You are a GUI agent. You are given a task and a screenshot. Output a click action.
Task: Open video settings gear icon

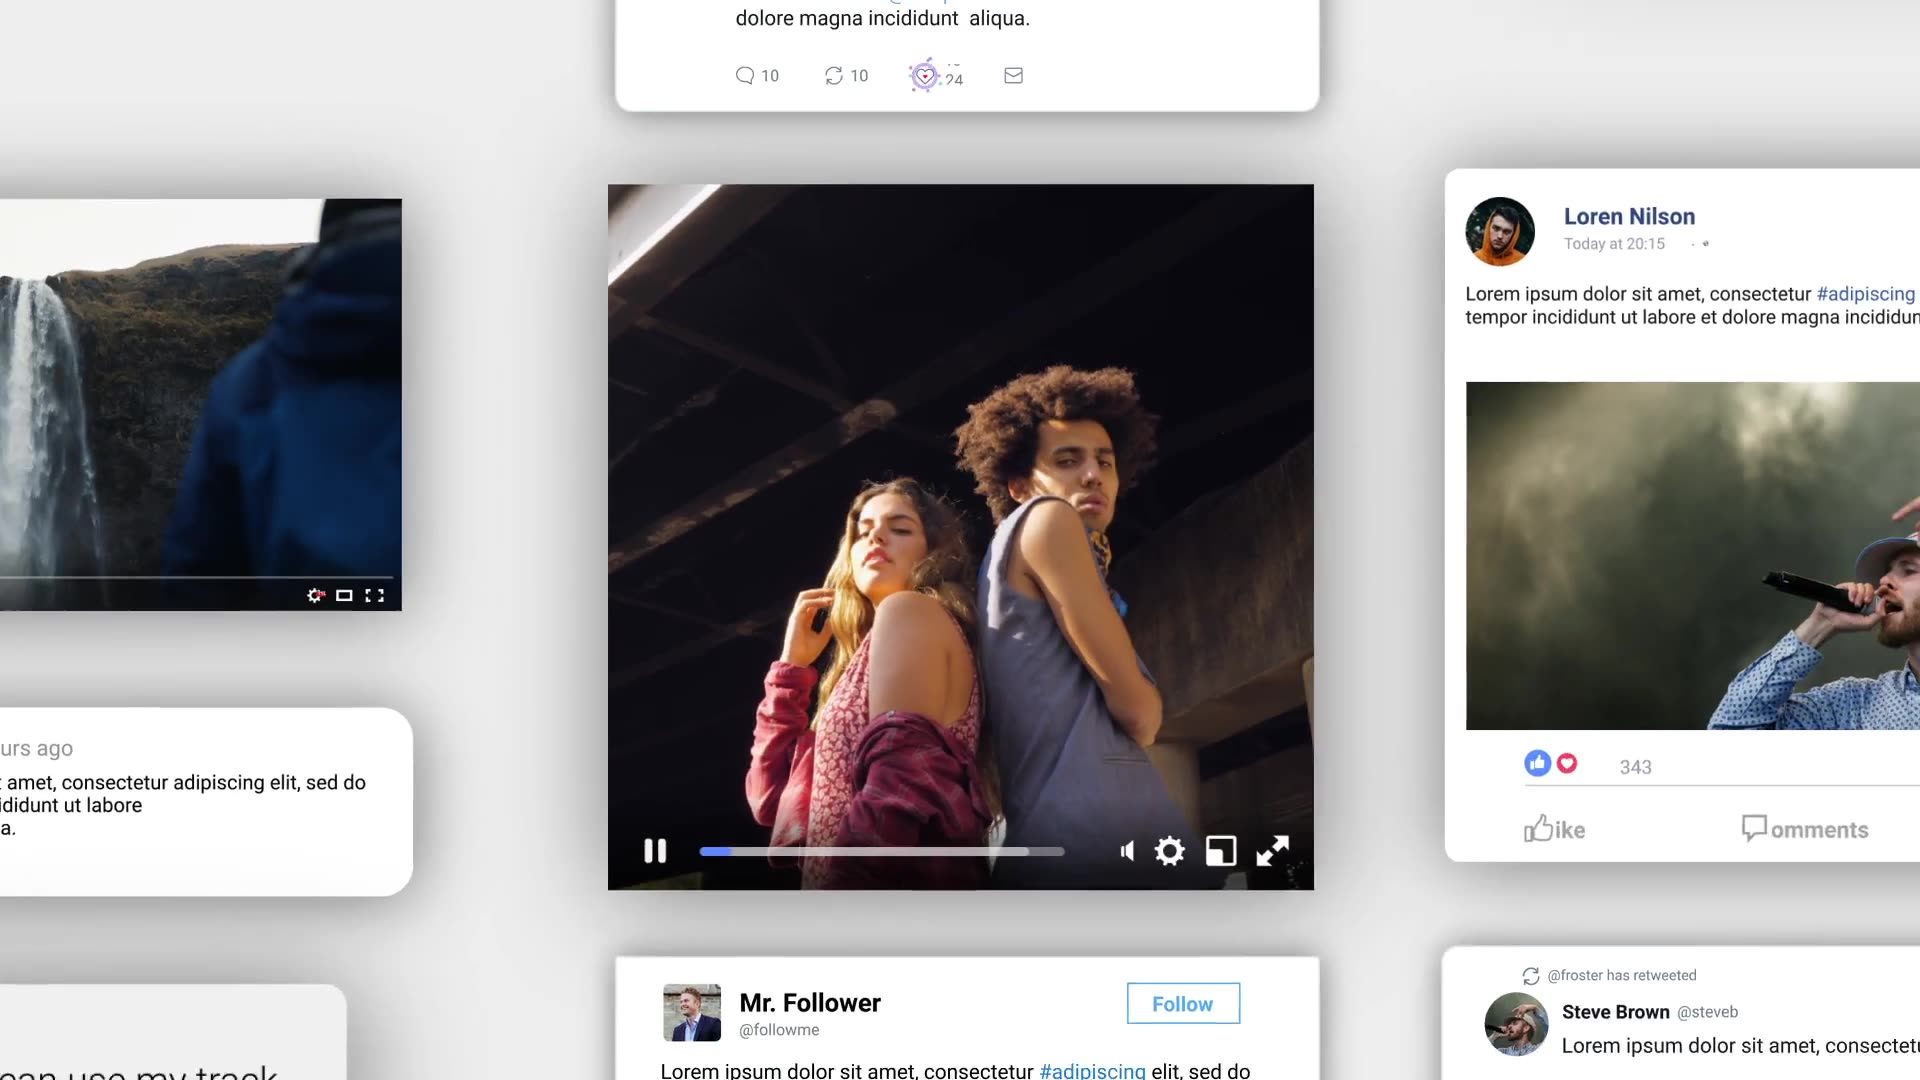(x=1171, y=851)
